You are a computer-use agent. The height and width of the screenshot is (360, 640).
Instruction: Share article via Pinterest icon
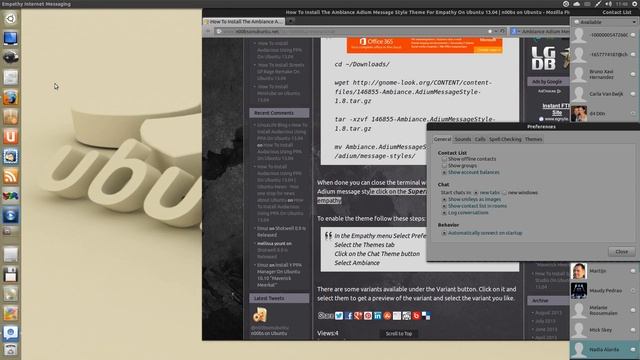point(368,316)
